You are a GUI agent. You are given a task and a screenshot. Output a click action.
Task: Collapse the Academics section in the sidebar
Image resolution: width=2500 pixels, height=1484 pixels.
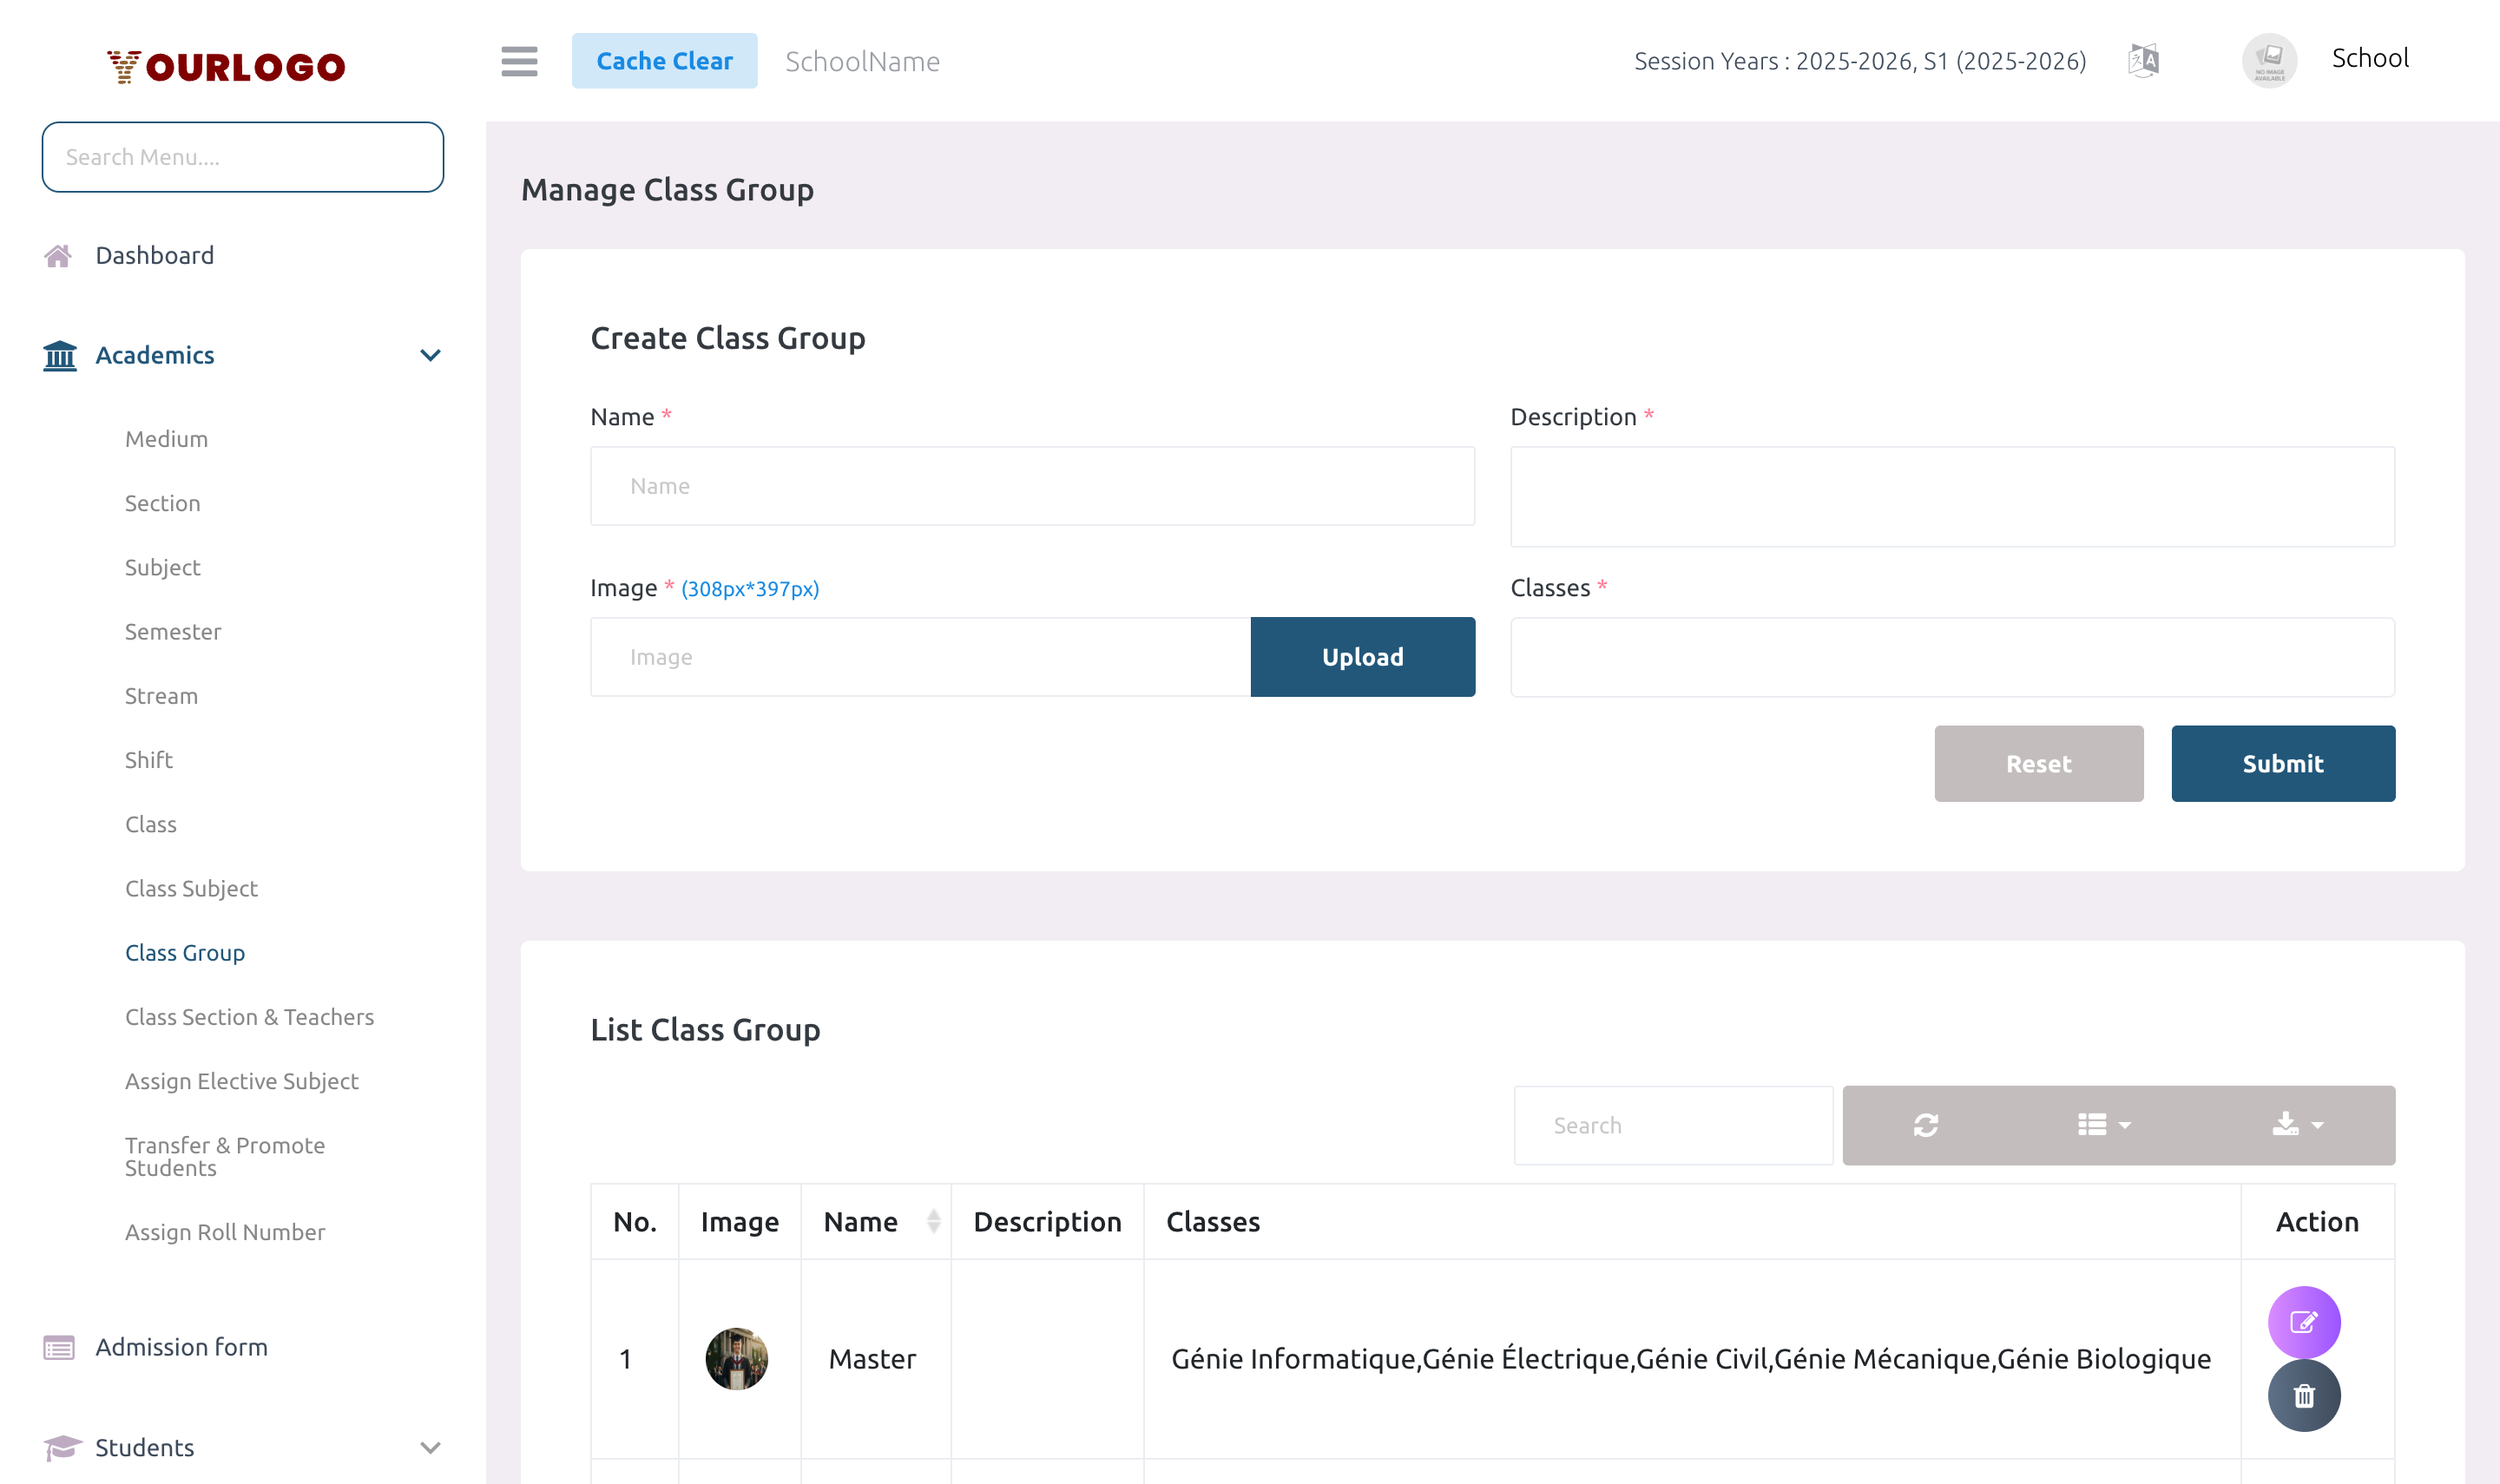pyautogui.click(x=430, y=355)
